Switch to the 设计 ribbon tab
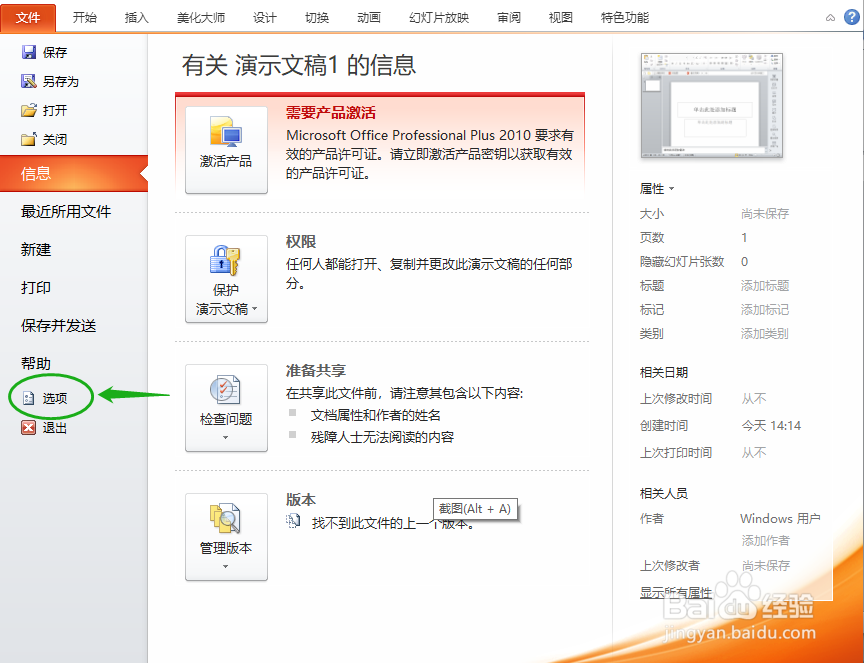 coord(264,18)
